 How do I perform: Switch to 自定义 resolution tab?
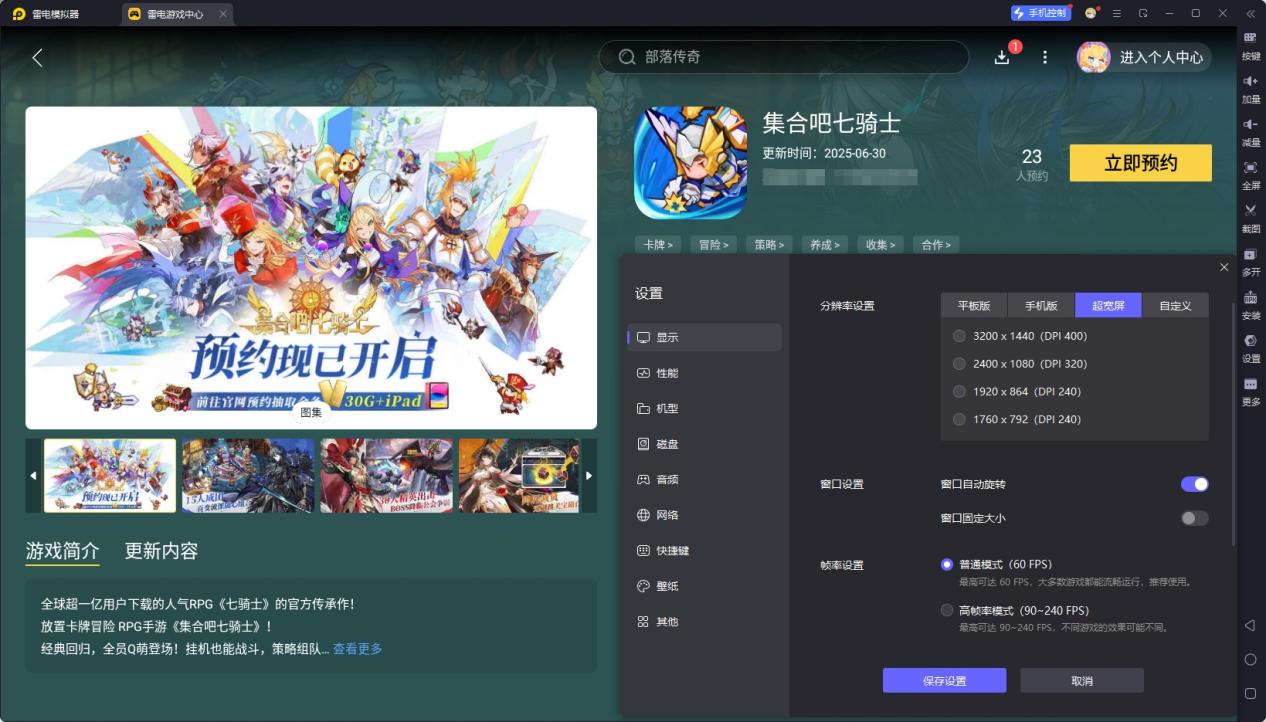click(x=1175, y=305)
